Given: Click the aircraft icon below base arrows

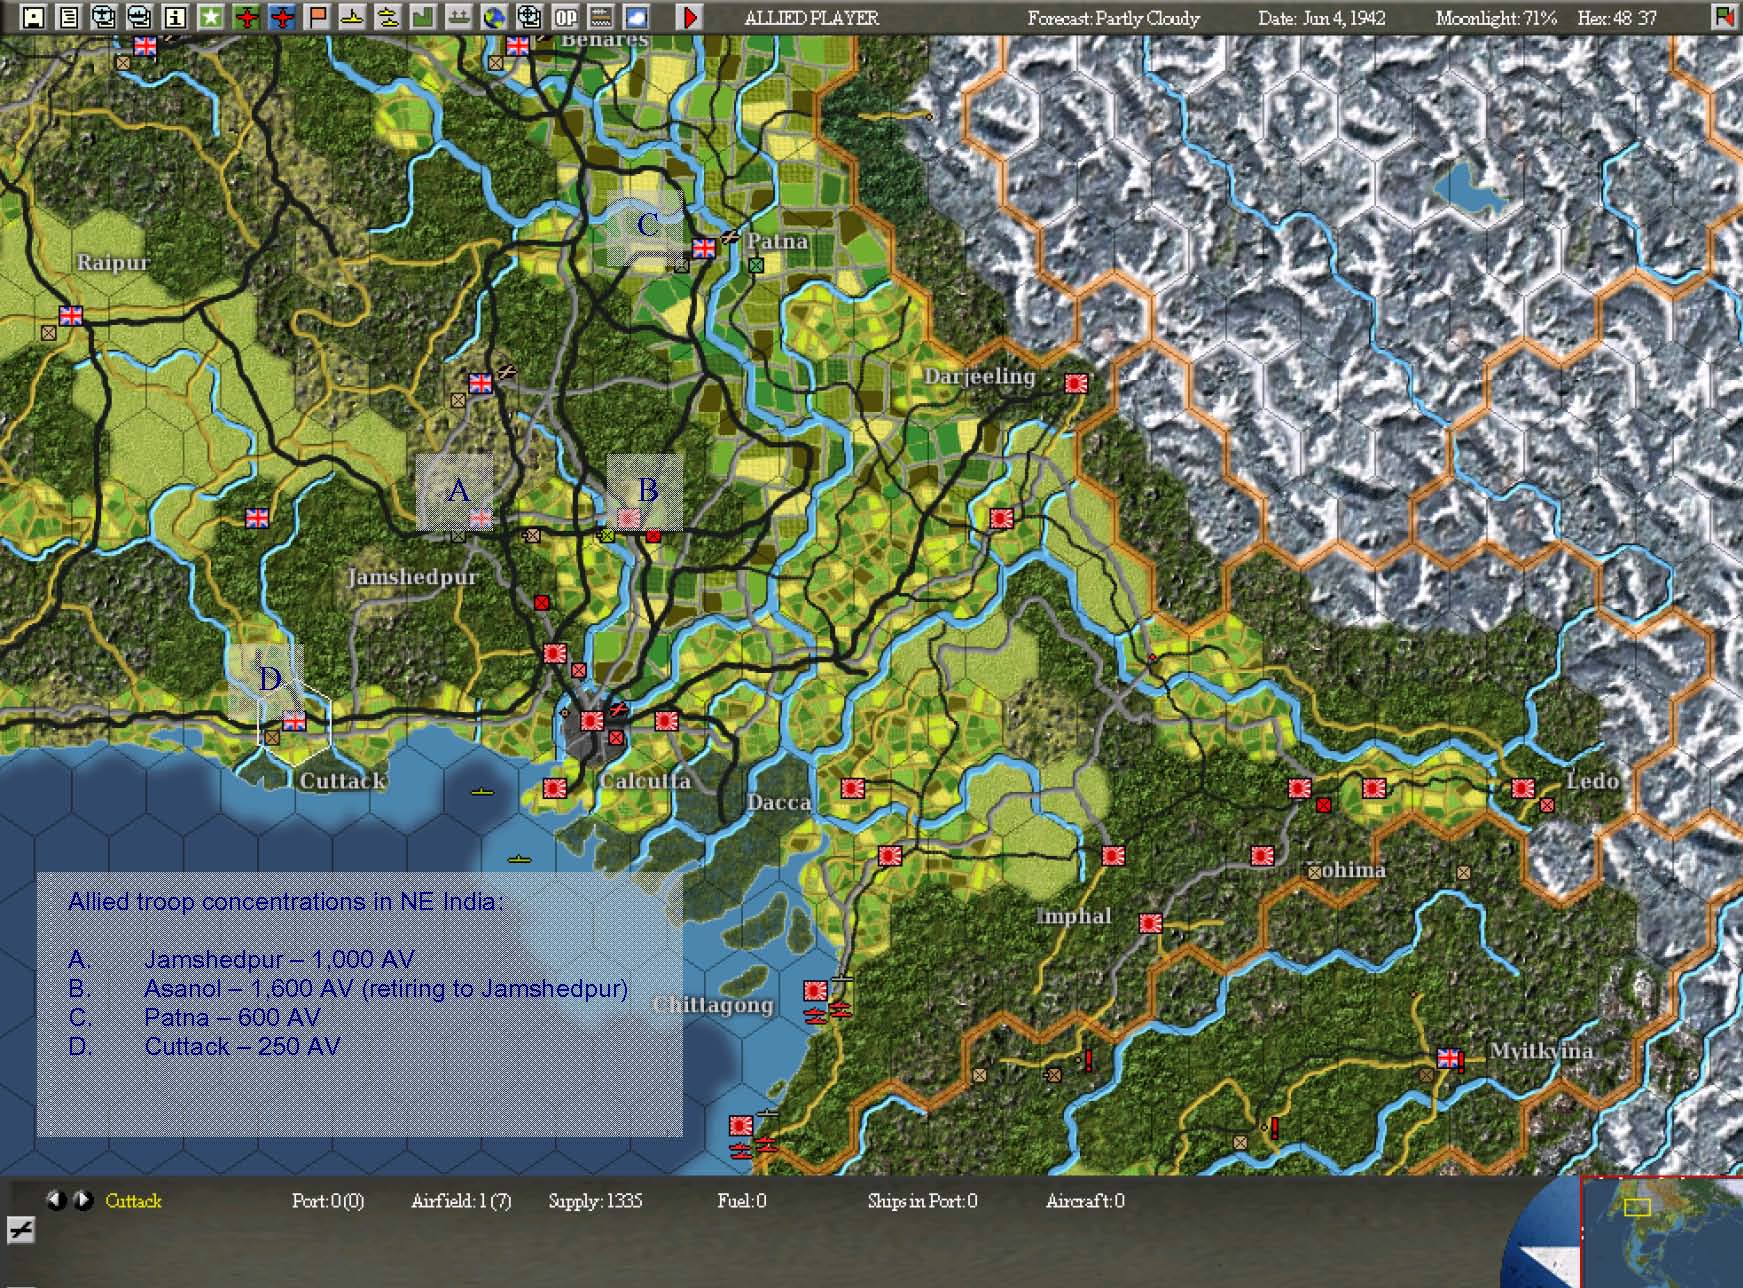Looking at the screenshot, I should click(21, 1230).
